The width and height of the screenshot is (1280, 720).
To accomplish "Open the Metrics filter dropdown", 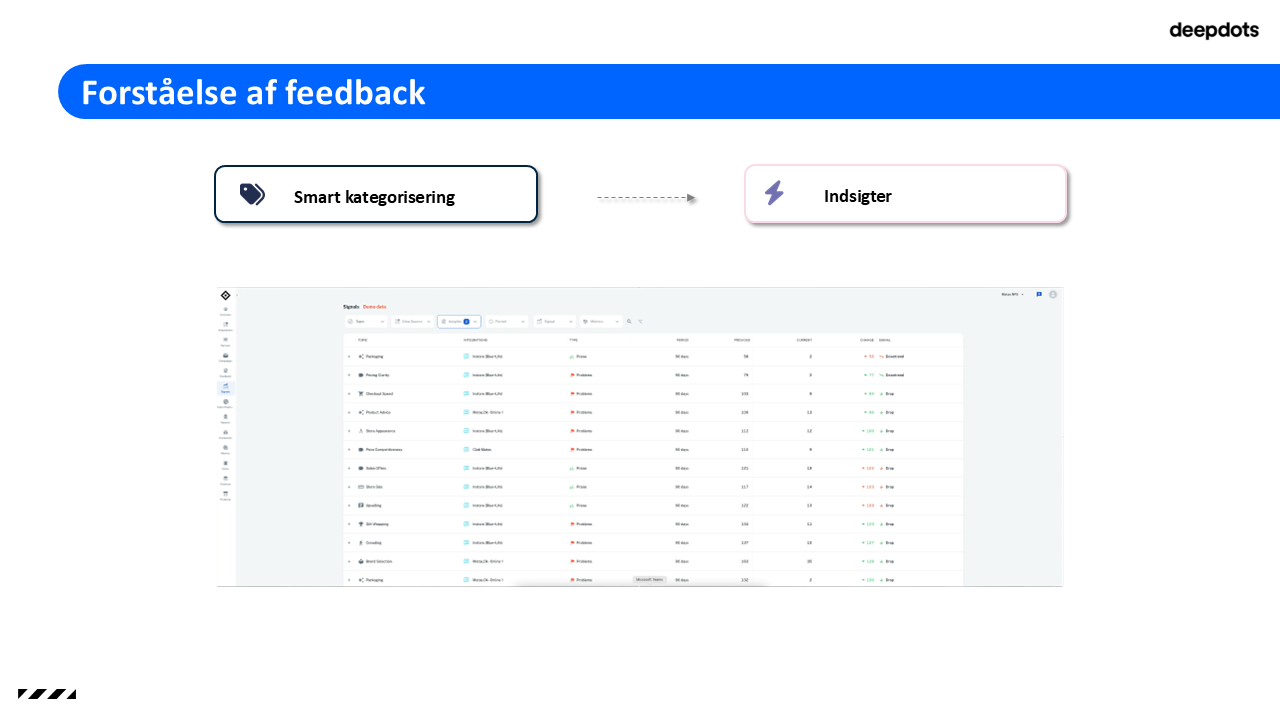I will coord(601,322).
